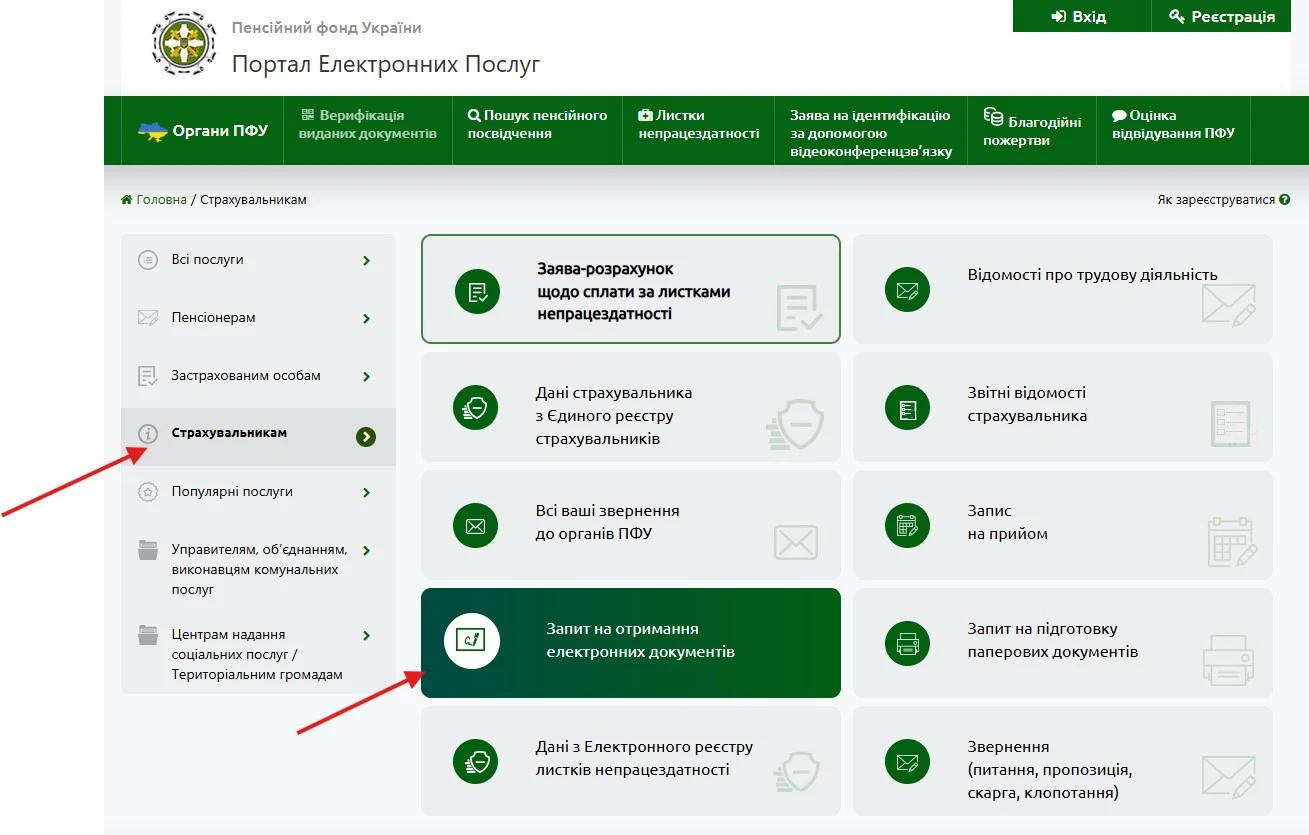The width and height of the screenshot is (1309, 835).
Task: Open Органи ПФУ menu item
Action: [203, 131]
